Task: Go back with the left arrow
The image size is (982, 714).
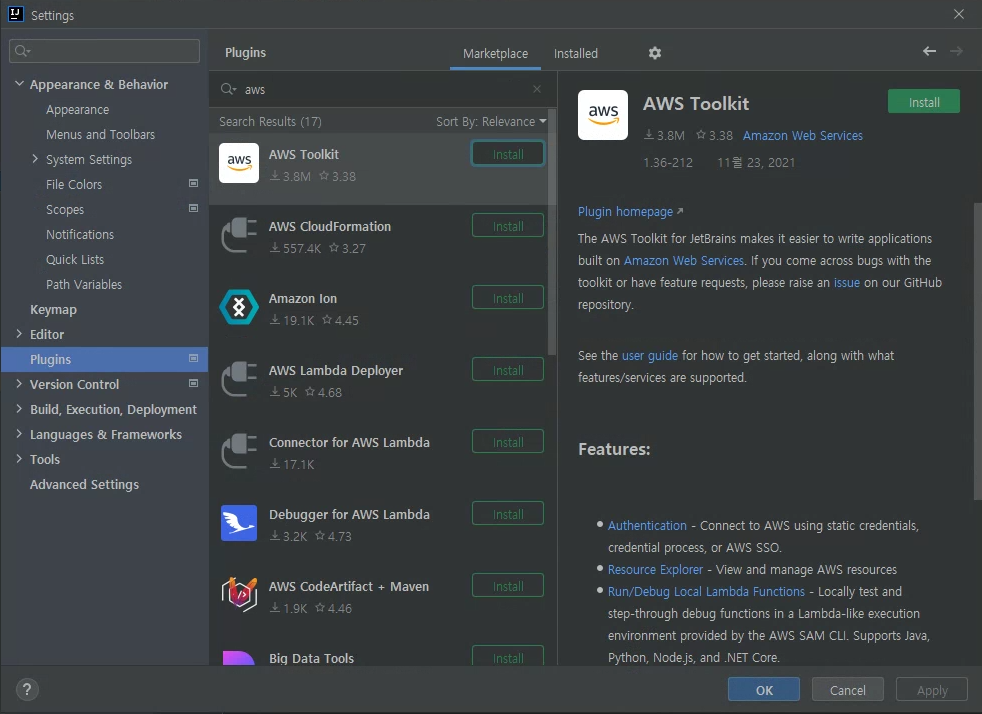Action: (929, 51)
